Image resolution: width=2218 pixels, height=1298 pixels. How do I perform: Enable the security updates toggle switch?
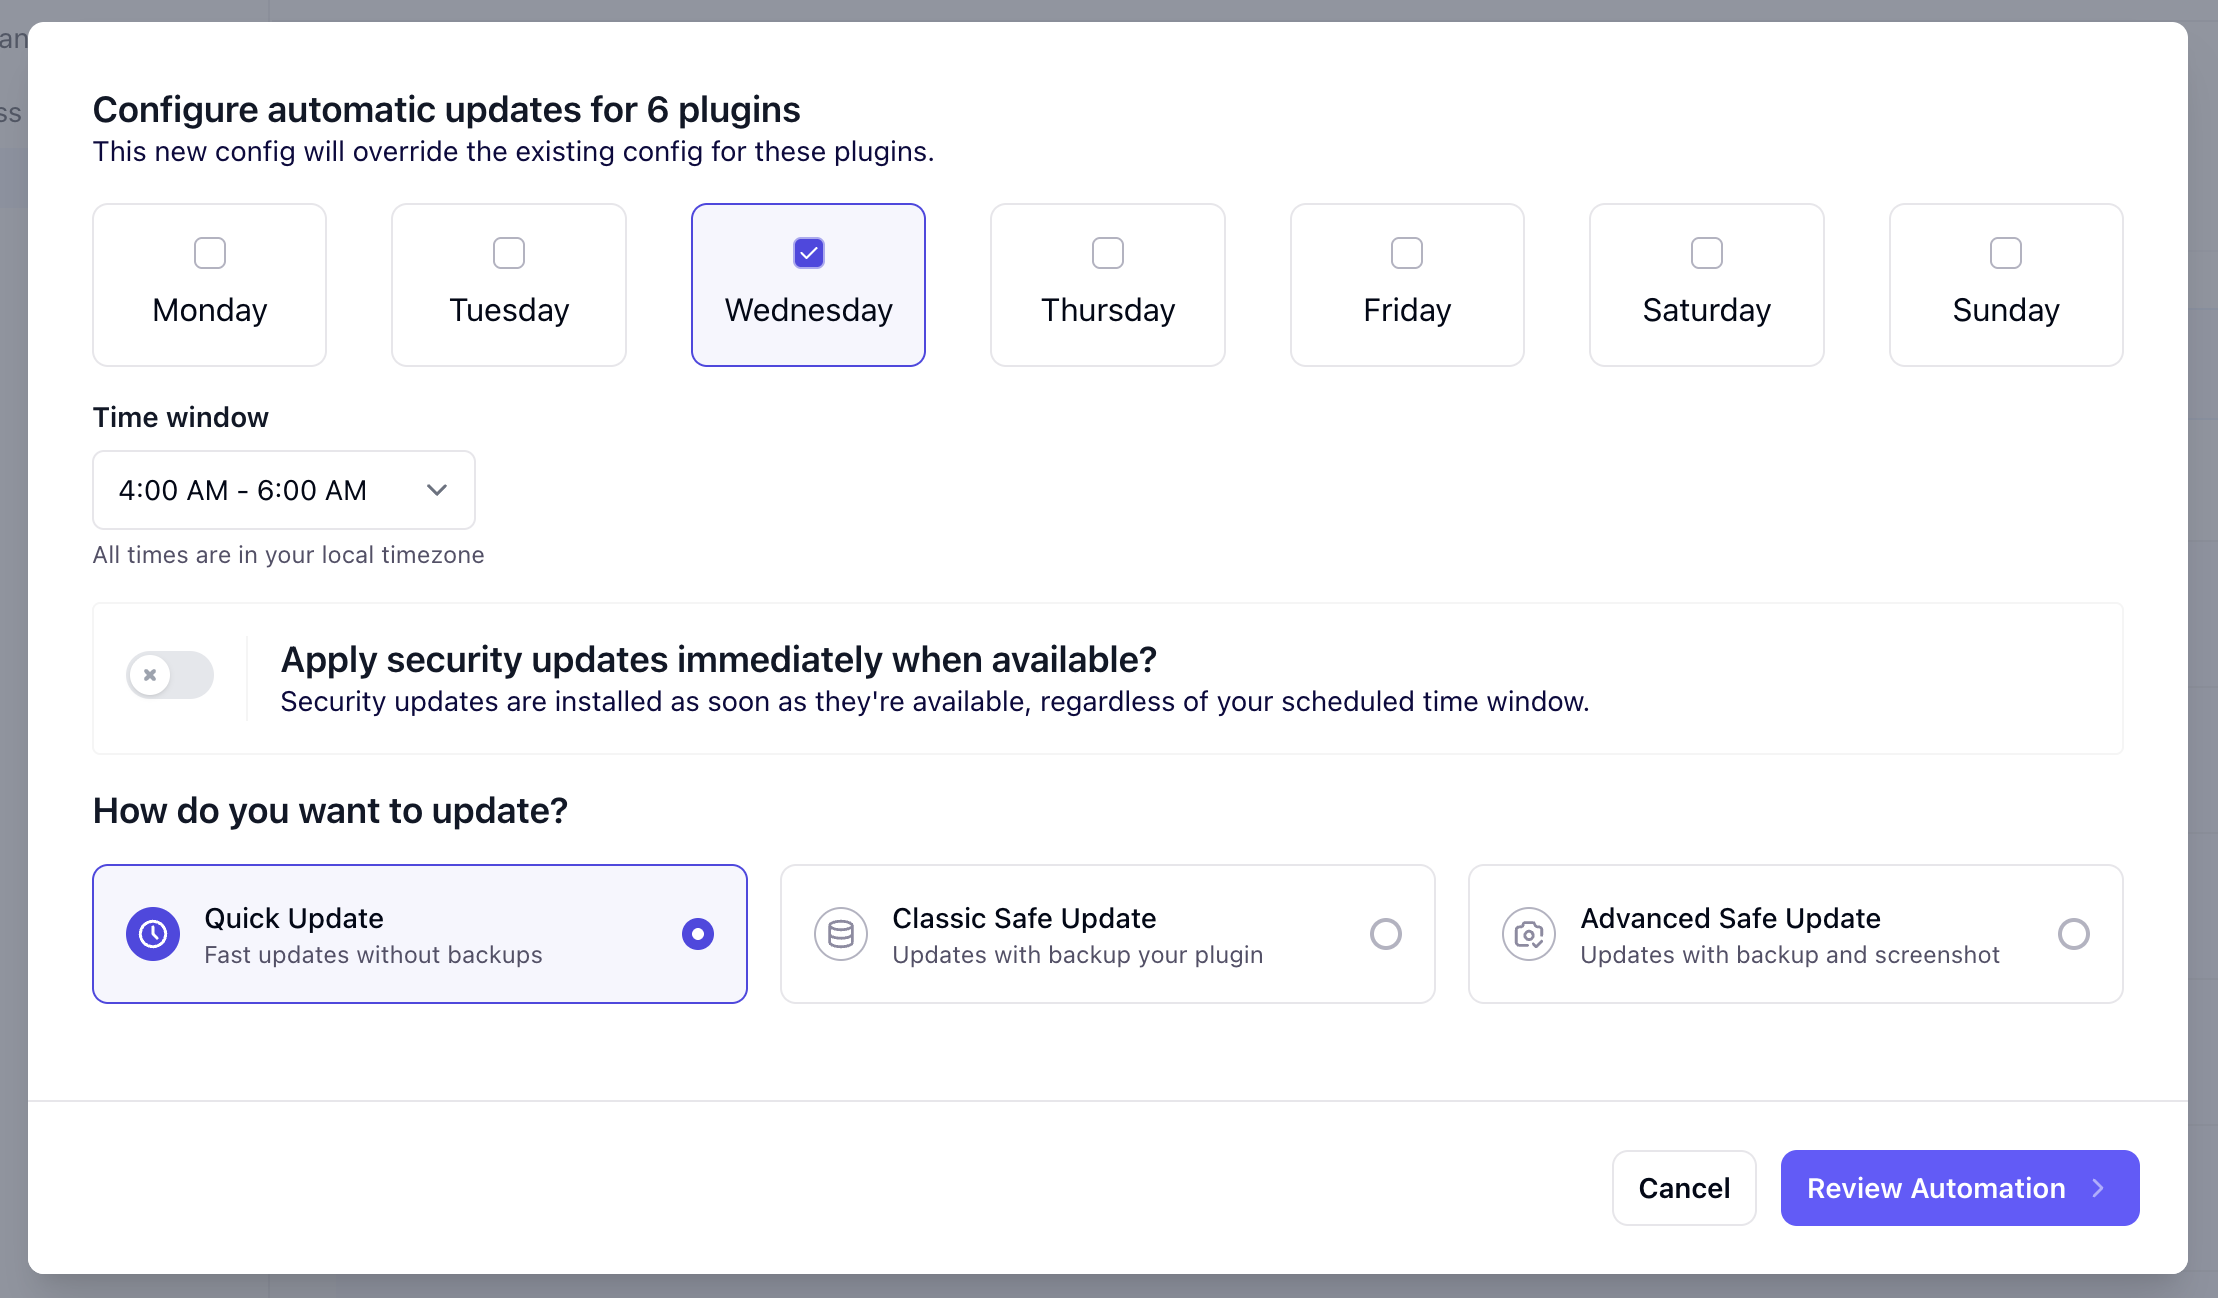point(170,675)
